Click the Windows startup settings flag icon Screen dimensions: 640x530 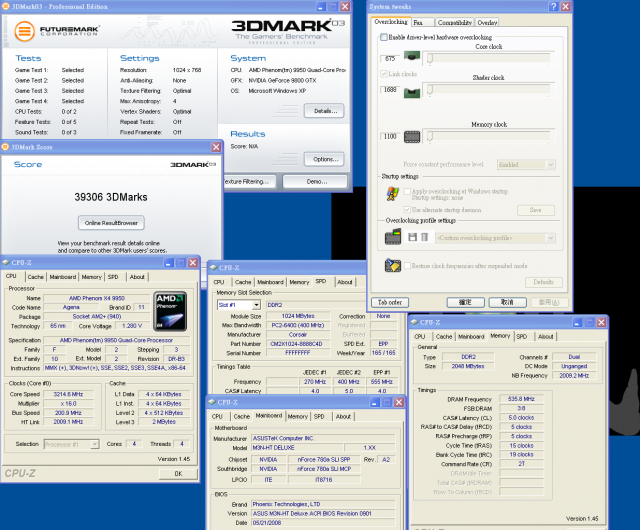[x=393, y=194]
